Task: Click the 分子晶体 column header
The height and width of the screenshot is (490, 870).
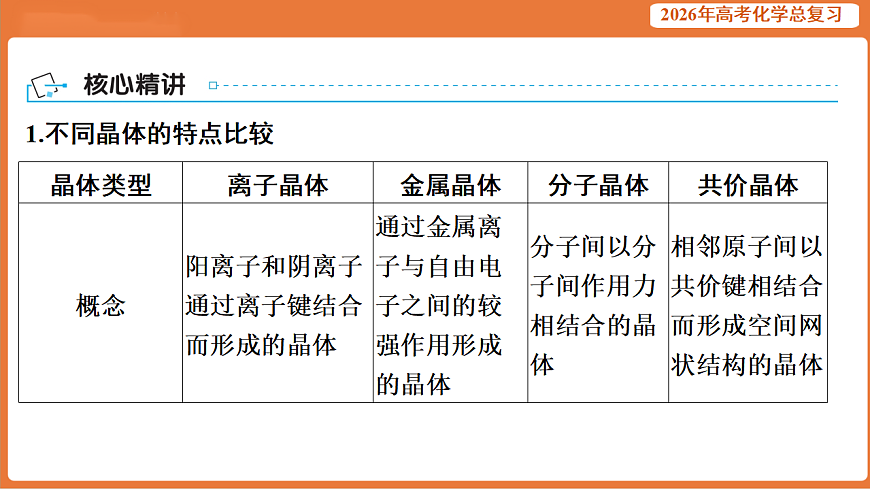Action: click(598, 183)
